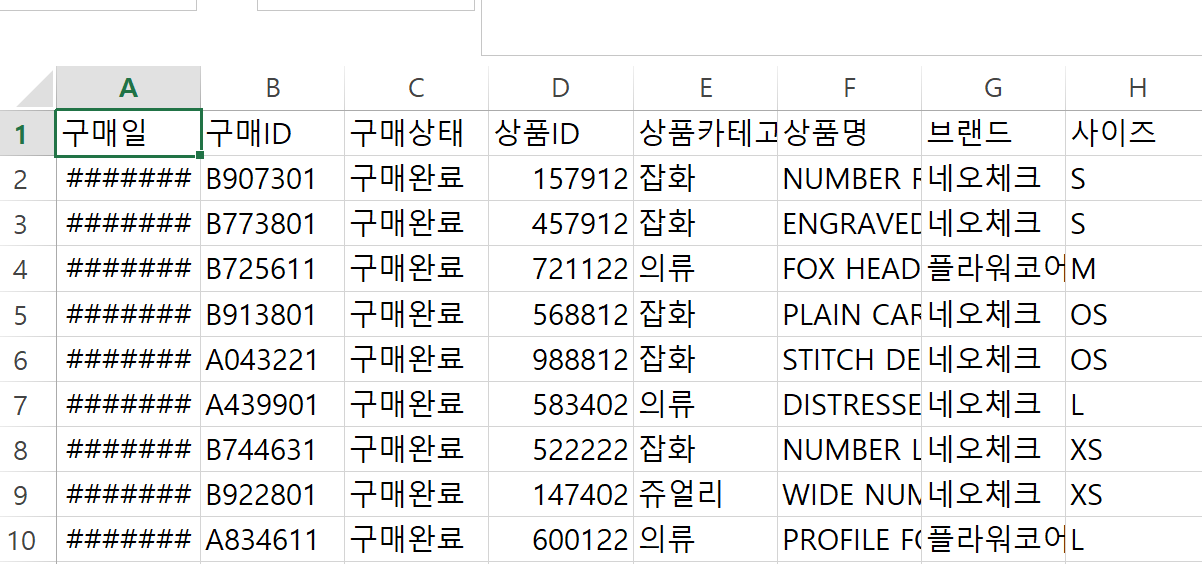
Task: Select cell B907301
Action: 273,179
